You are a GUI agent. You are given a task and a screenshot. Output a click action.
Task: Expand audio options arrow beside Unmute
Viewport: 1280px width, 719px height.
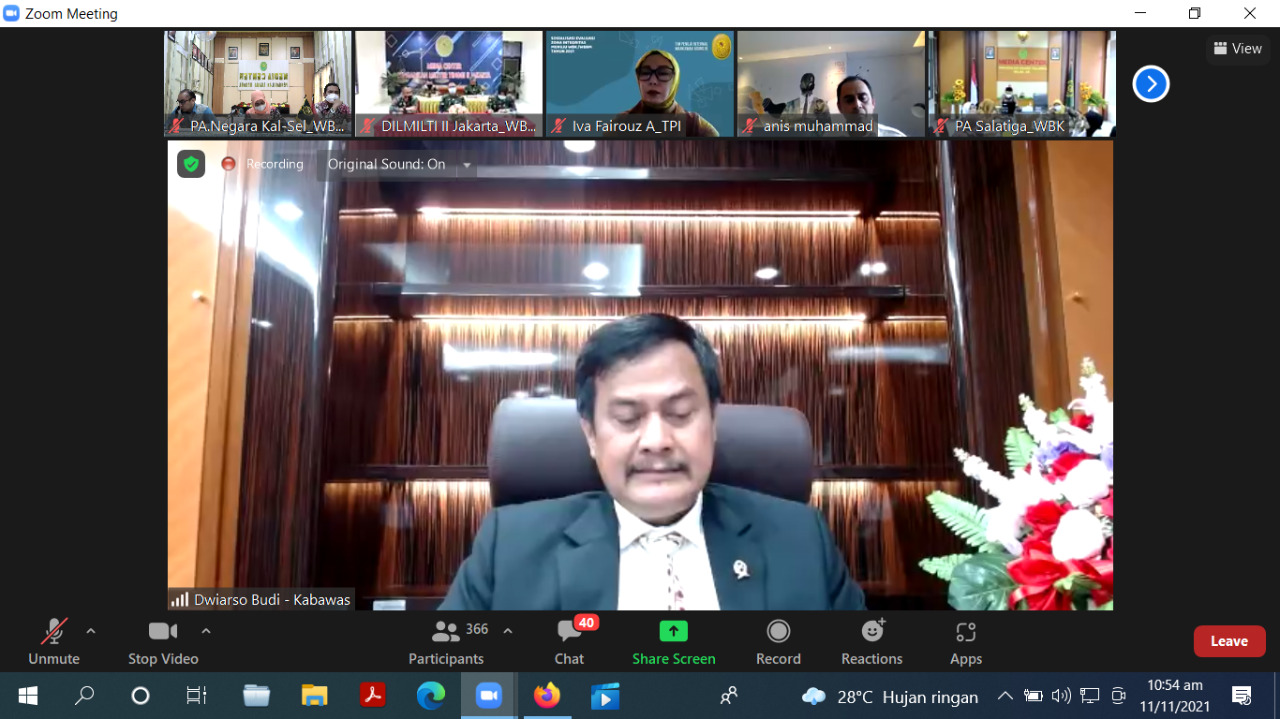coord(91,631)
